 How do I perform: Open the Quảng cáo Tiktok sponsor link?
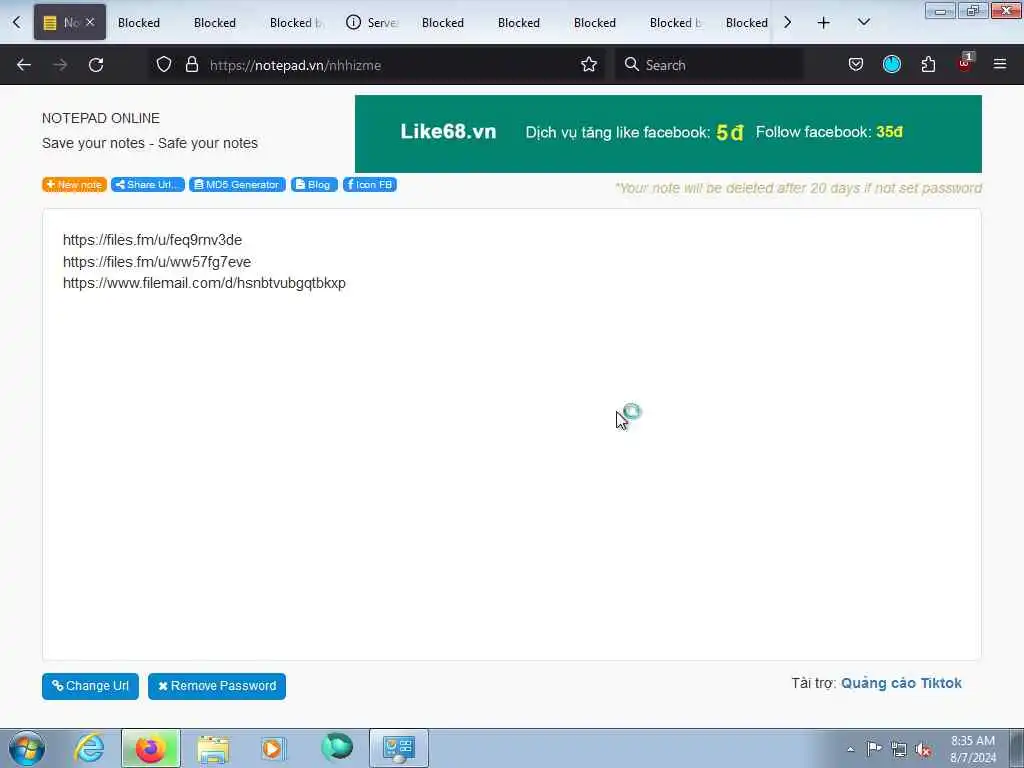pyautogui.click(x=901, y=683)
